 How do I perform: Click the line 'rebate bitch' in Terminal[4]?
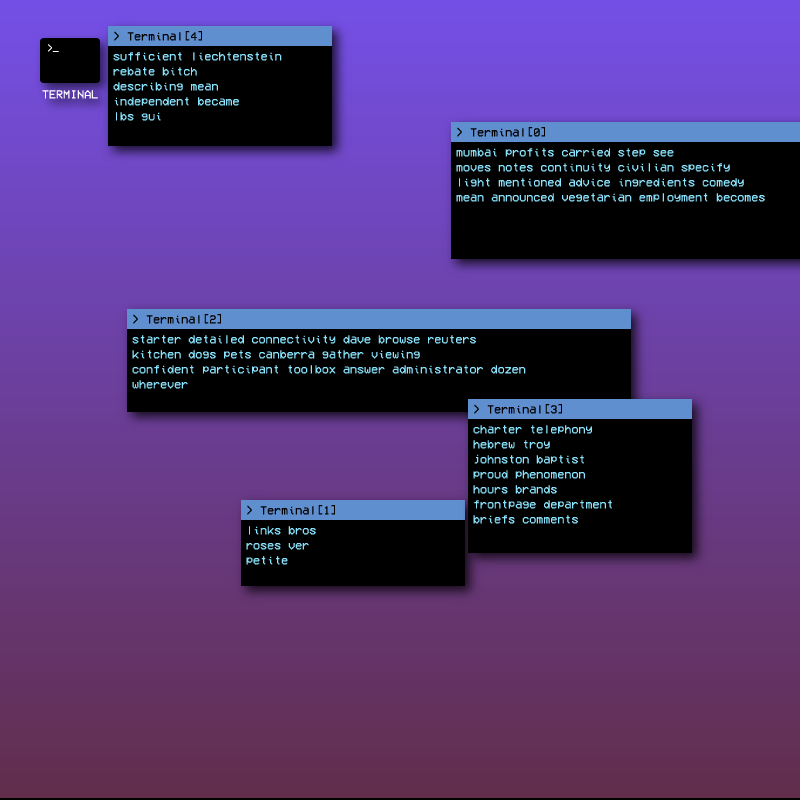click(155, 71)
